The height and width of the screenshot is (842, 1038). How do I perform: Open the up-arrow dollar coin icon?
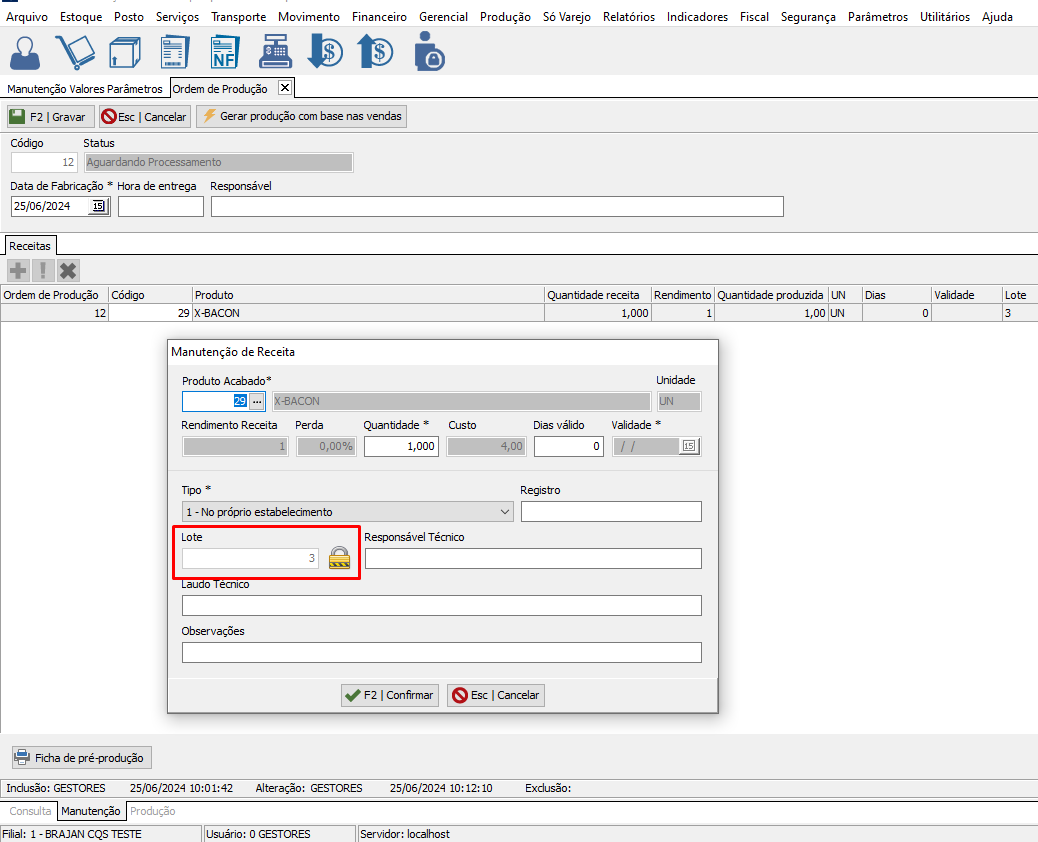coord(375,51)
